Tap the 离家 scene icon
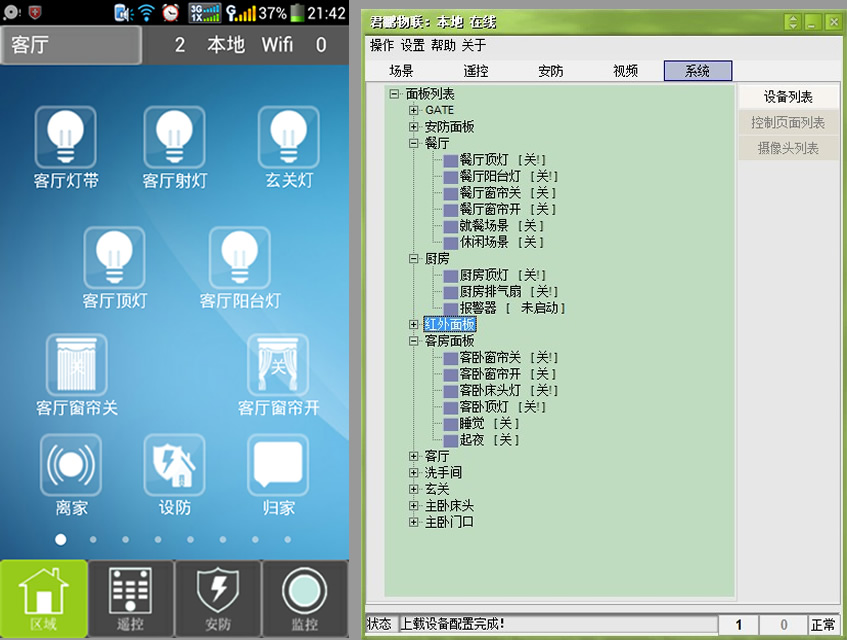The image size is (847, 640). click(71, 465)
